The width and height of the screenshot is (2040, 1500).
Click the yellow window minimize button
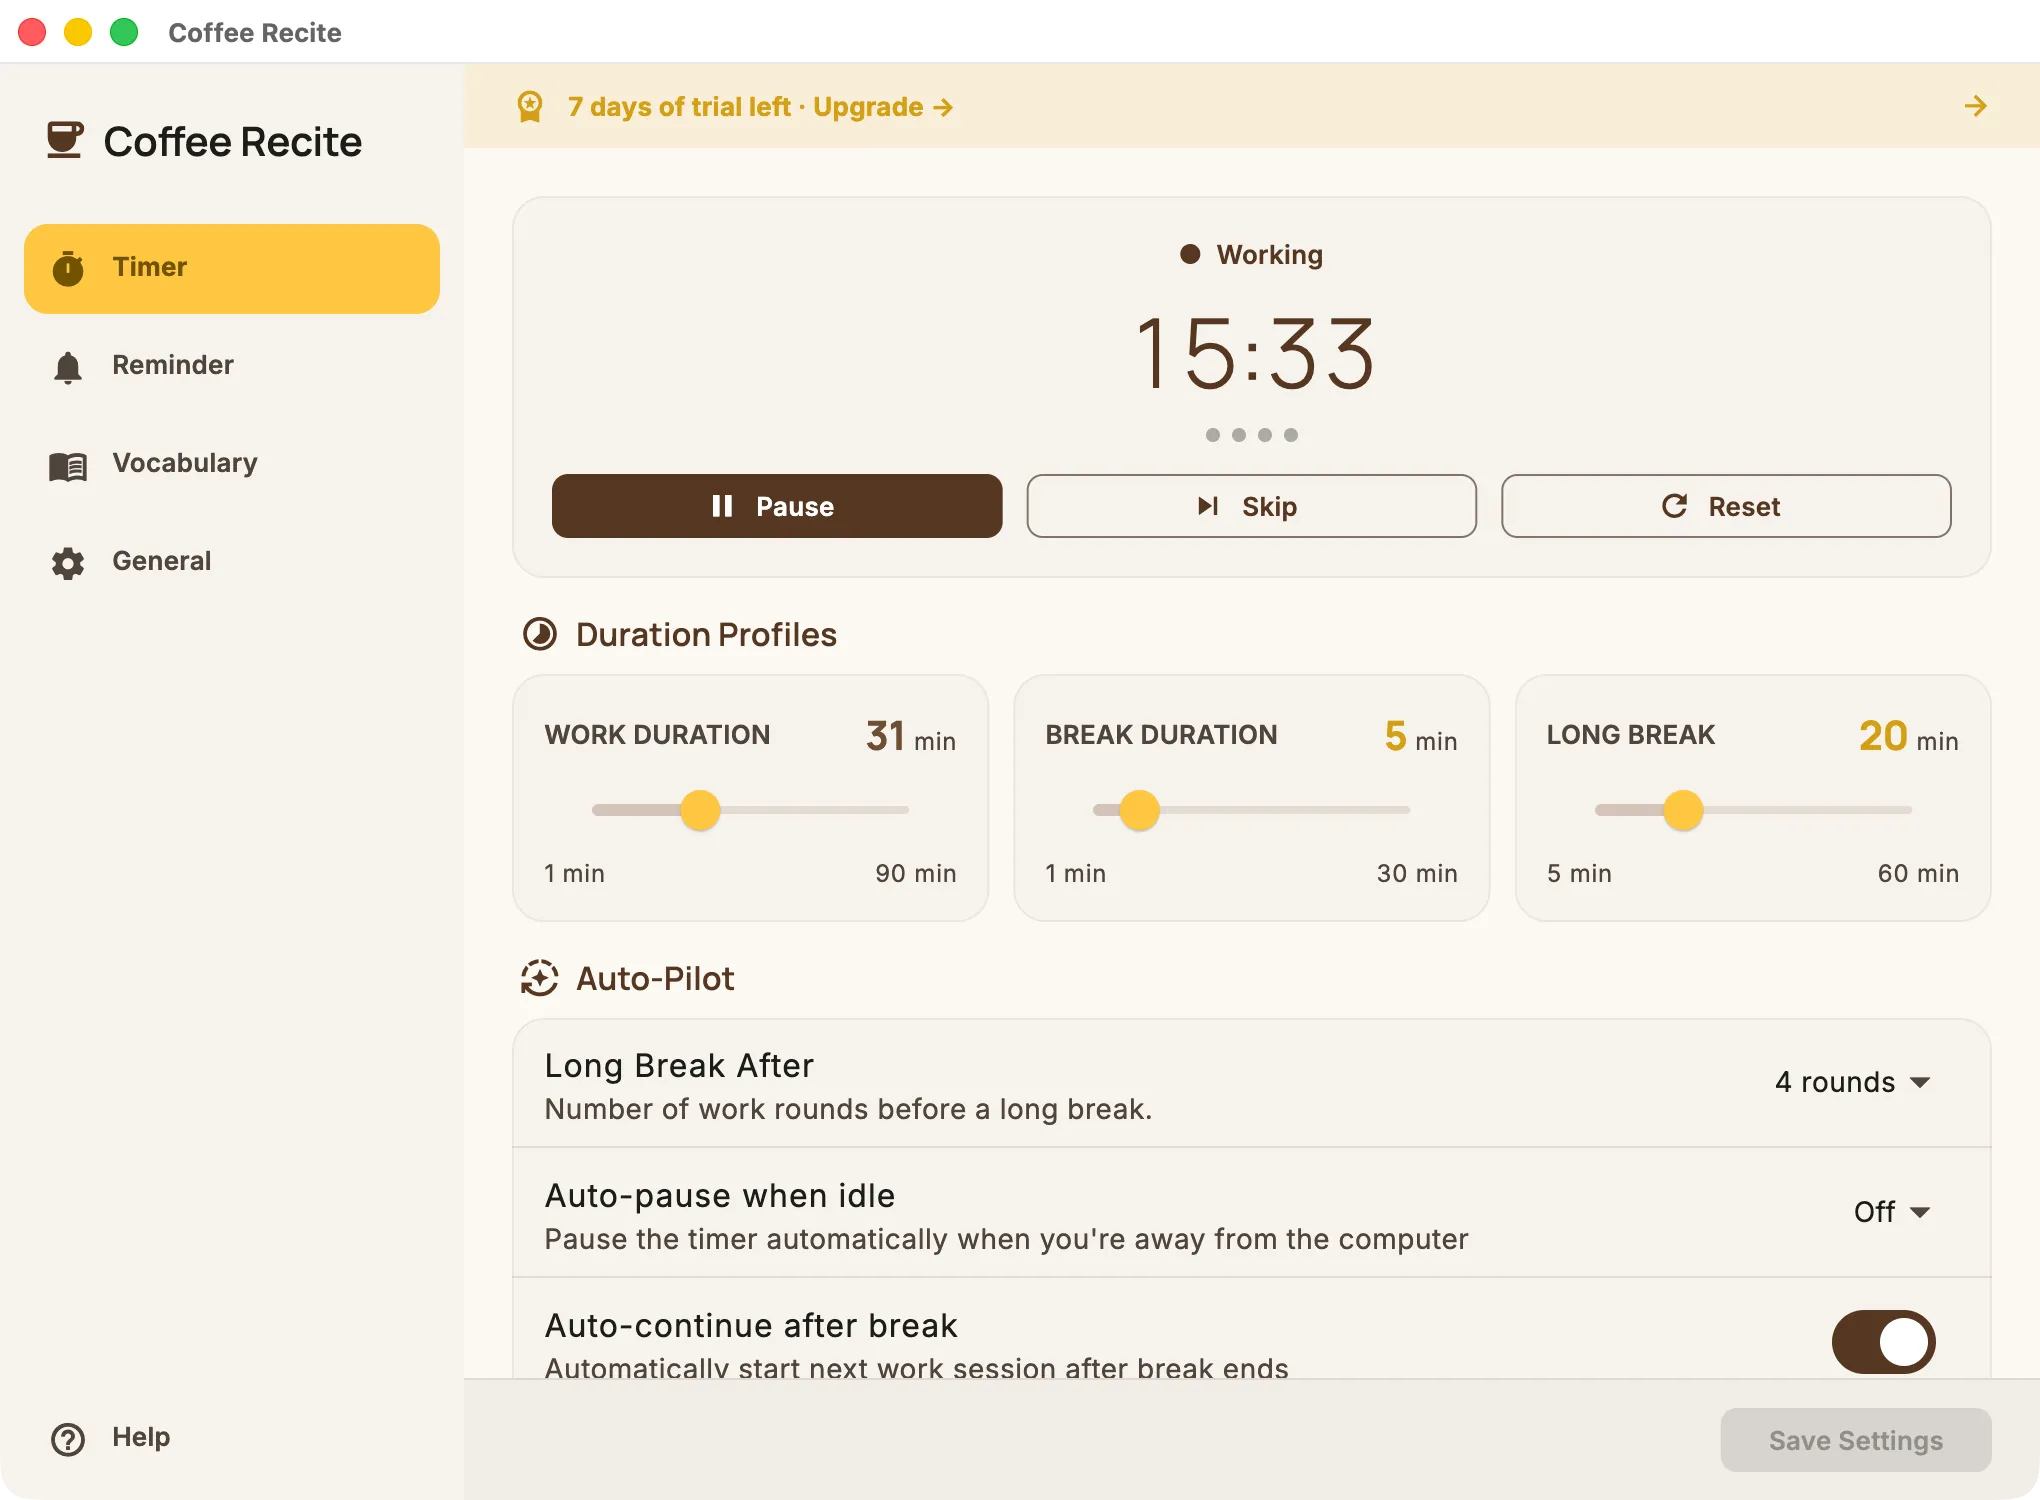point(78,32)
